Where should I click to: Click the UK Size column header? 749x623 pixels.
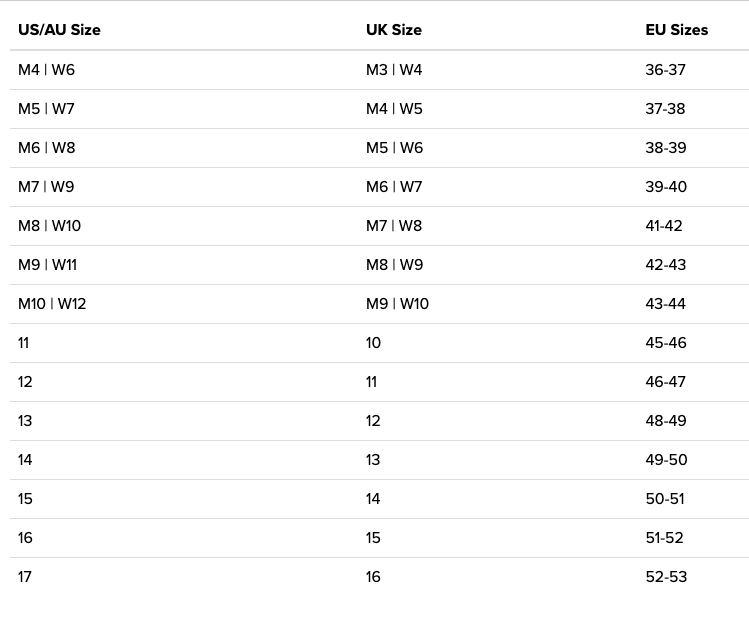point(393,30)
